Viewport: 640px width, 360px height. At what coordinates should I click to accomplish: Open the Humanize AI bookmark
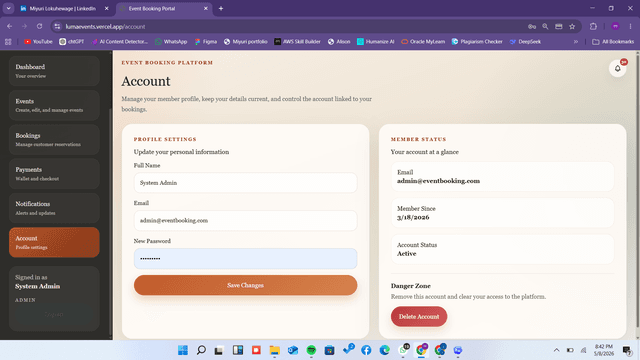[x=376, y=42]
